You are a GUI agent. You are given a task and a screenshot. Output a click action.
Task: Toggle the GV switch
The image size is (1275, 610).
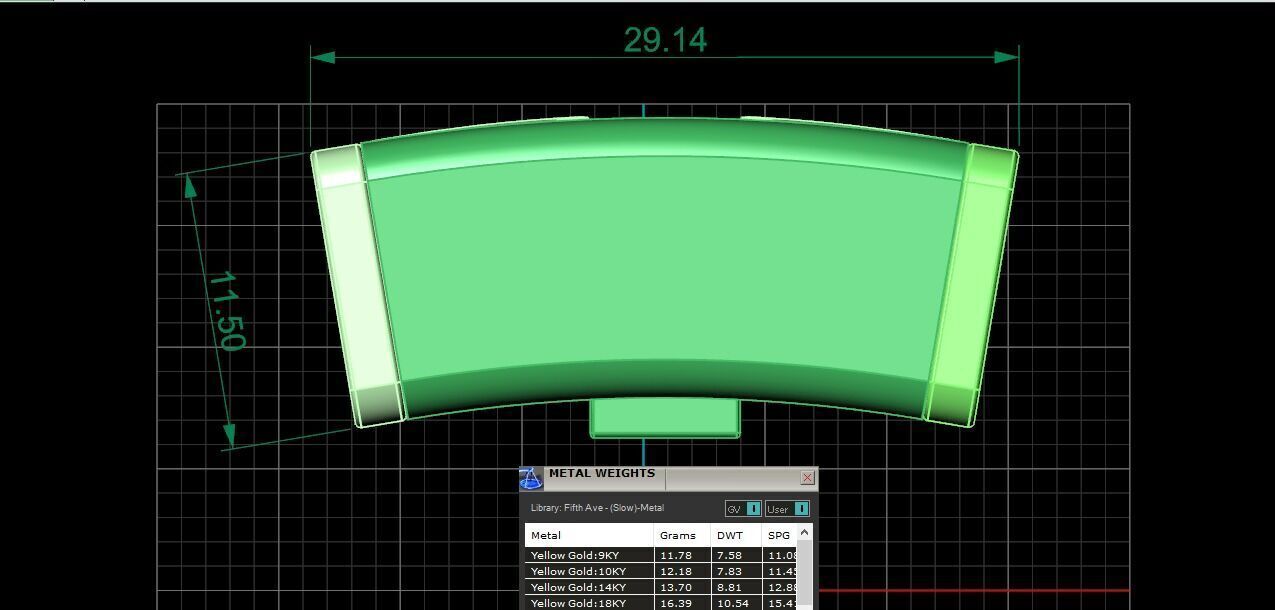(743, 509)
